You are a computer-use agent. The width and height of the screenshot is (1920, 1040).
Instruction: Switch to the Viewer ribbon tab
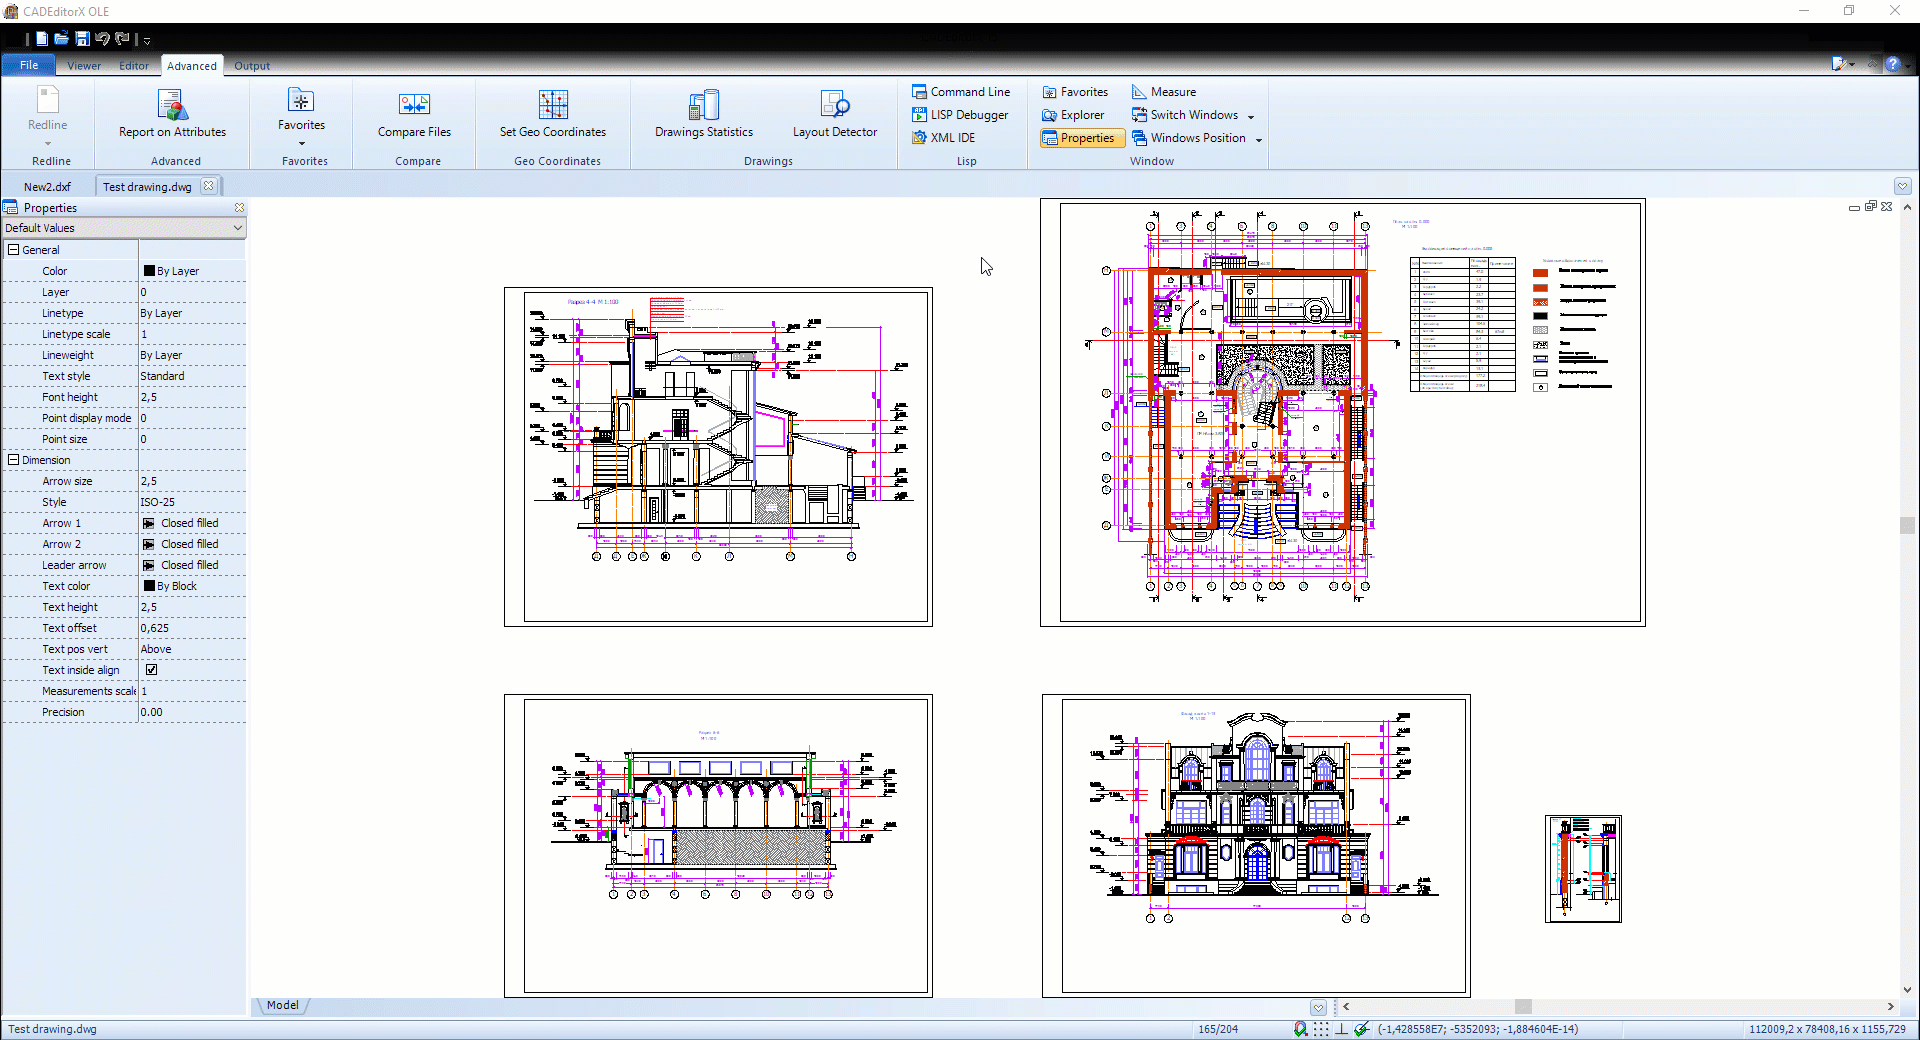pyautogui.click(x=84, y=66)
